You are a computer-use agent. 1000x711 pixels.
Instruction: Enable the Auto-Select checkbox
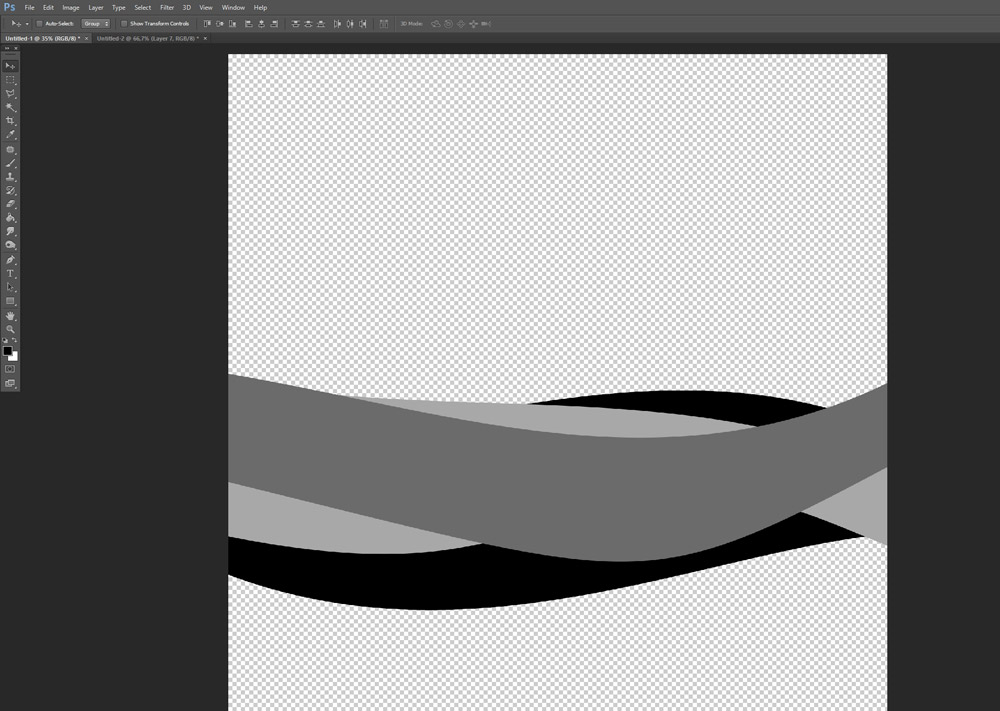(x=39, y=23)
